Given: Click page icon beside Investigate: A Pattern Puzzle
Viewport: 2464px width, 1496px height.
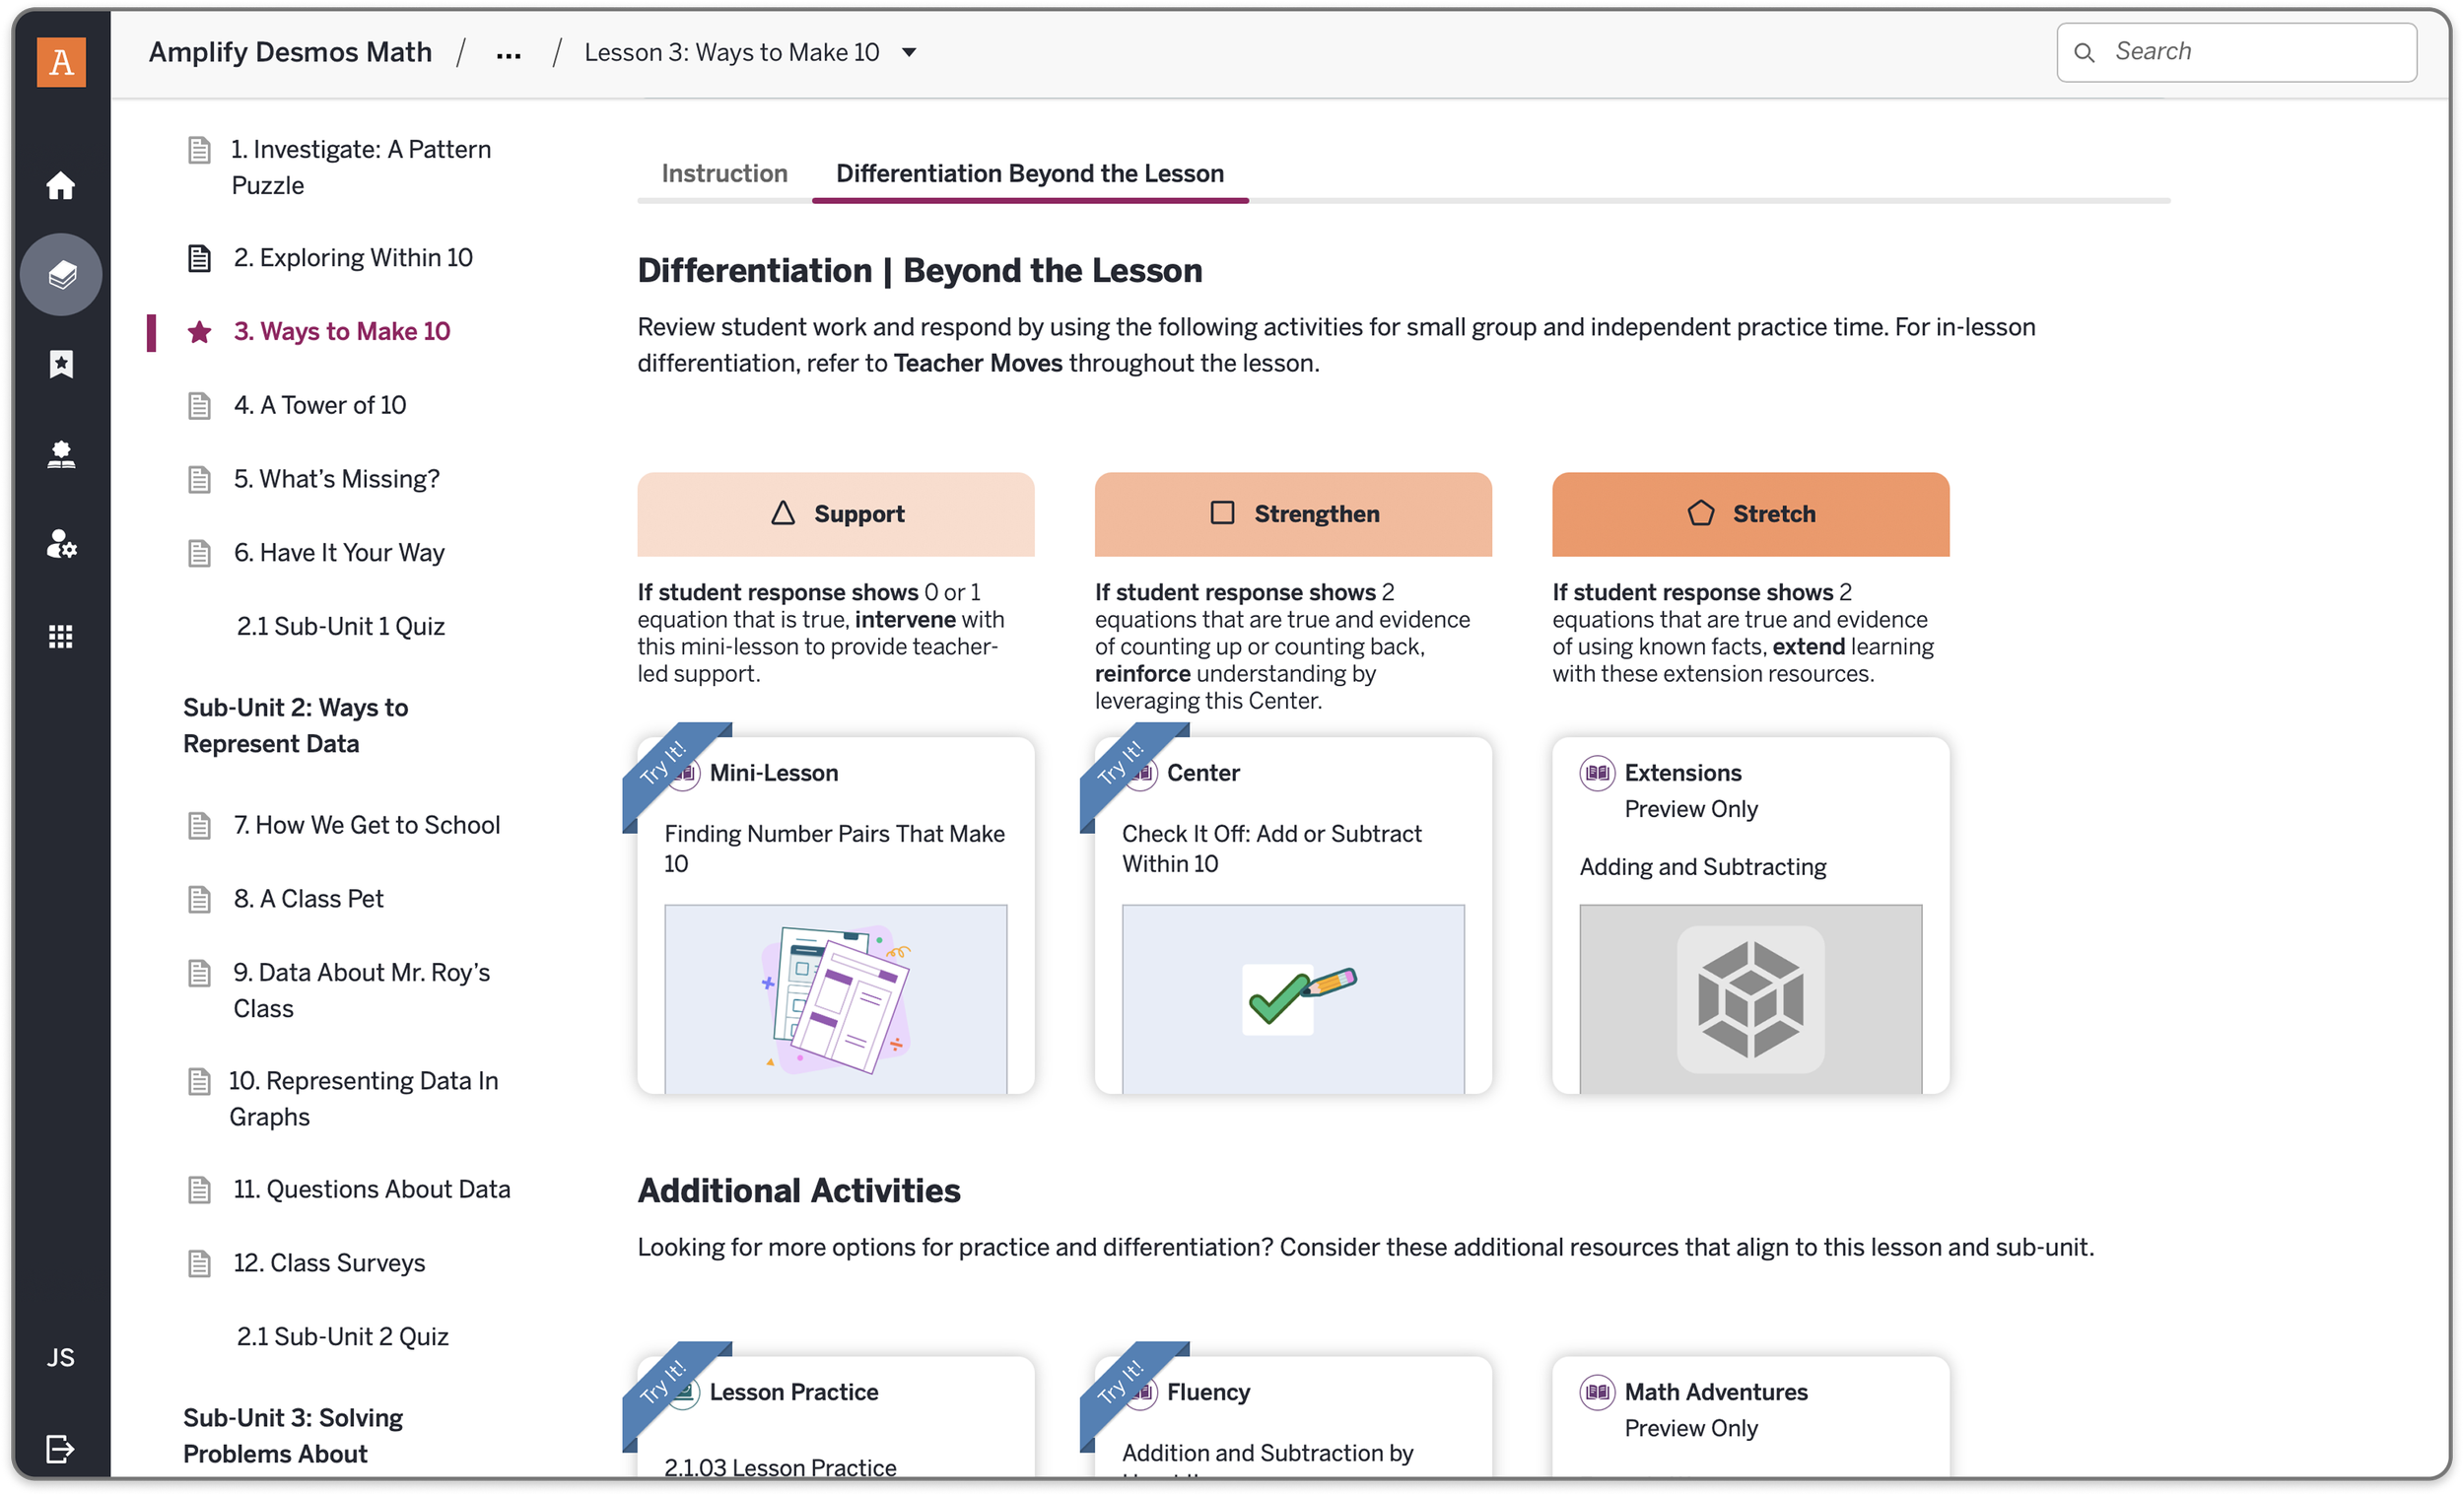Looking at the screenshot, I should tap(200, 150).
